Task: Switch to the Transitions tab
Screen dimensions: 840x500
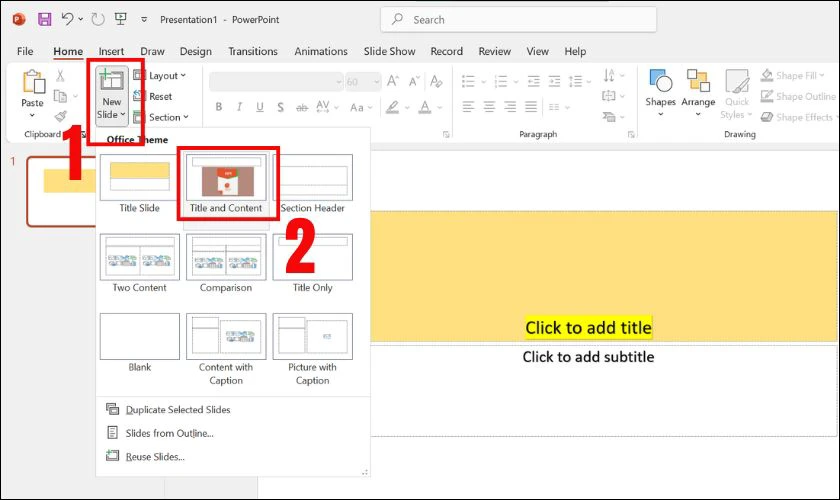Action: (x=253, y=51)
